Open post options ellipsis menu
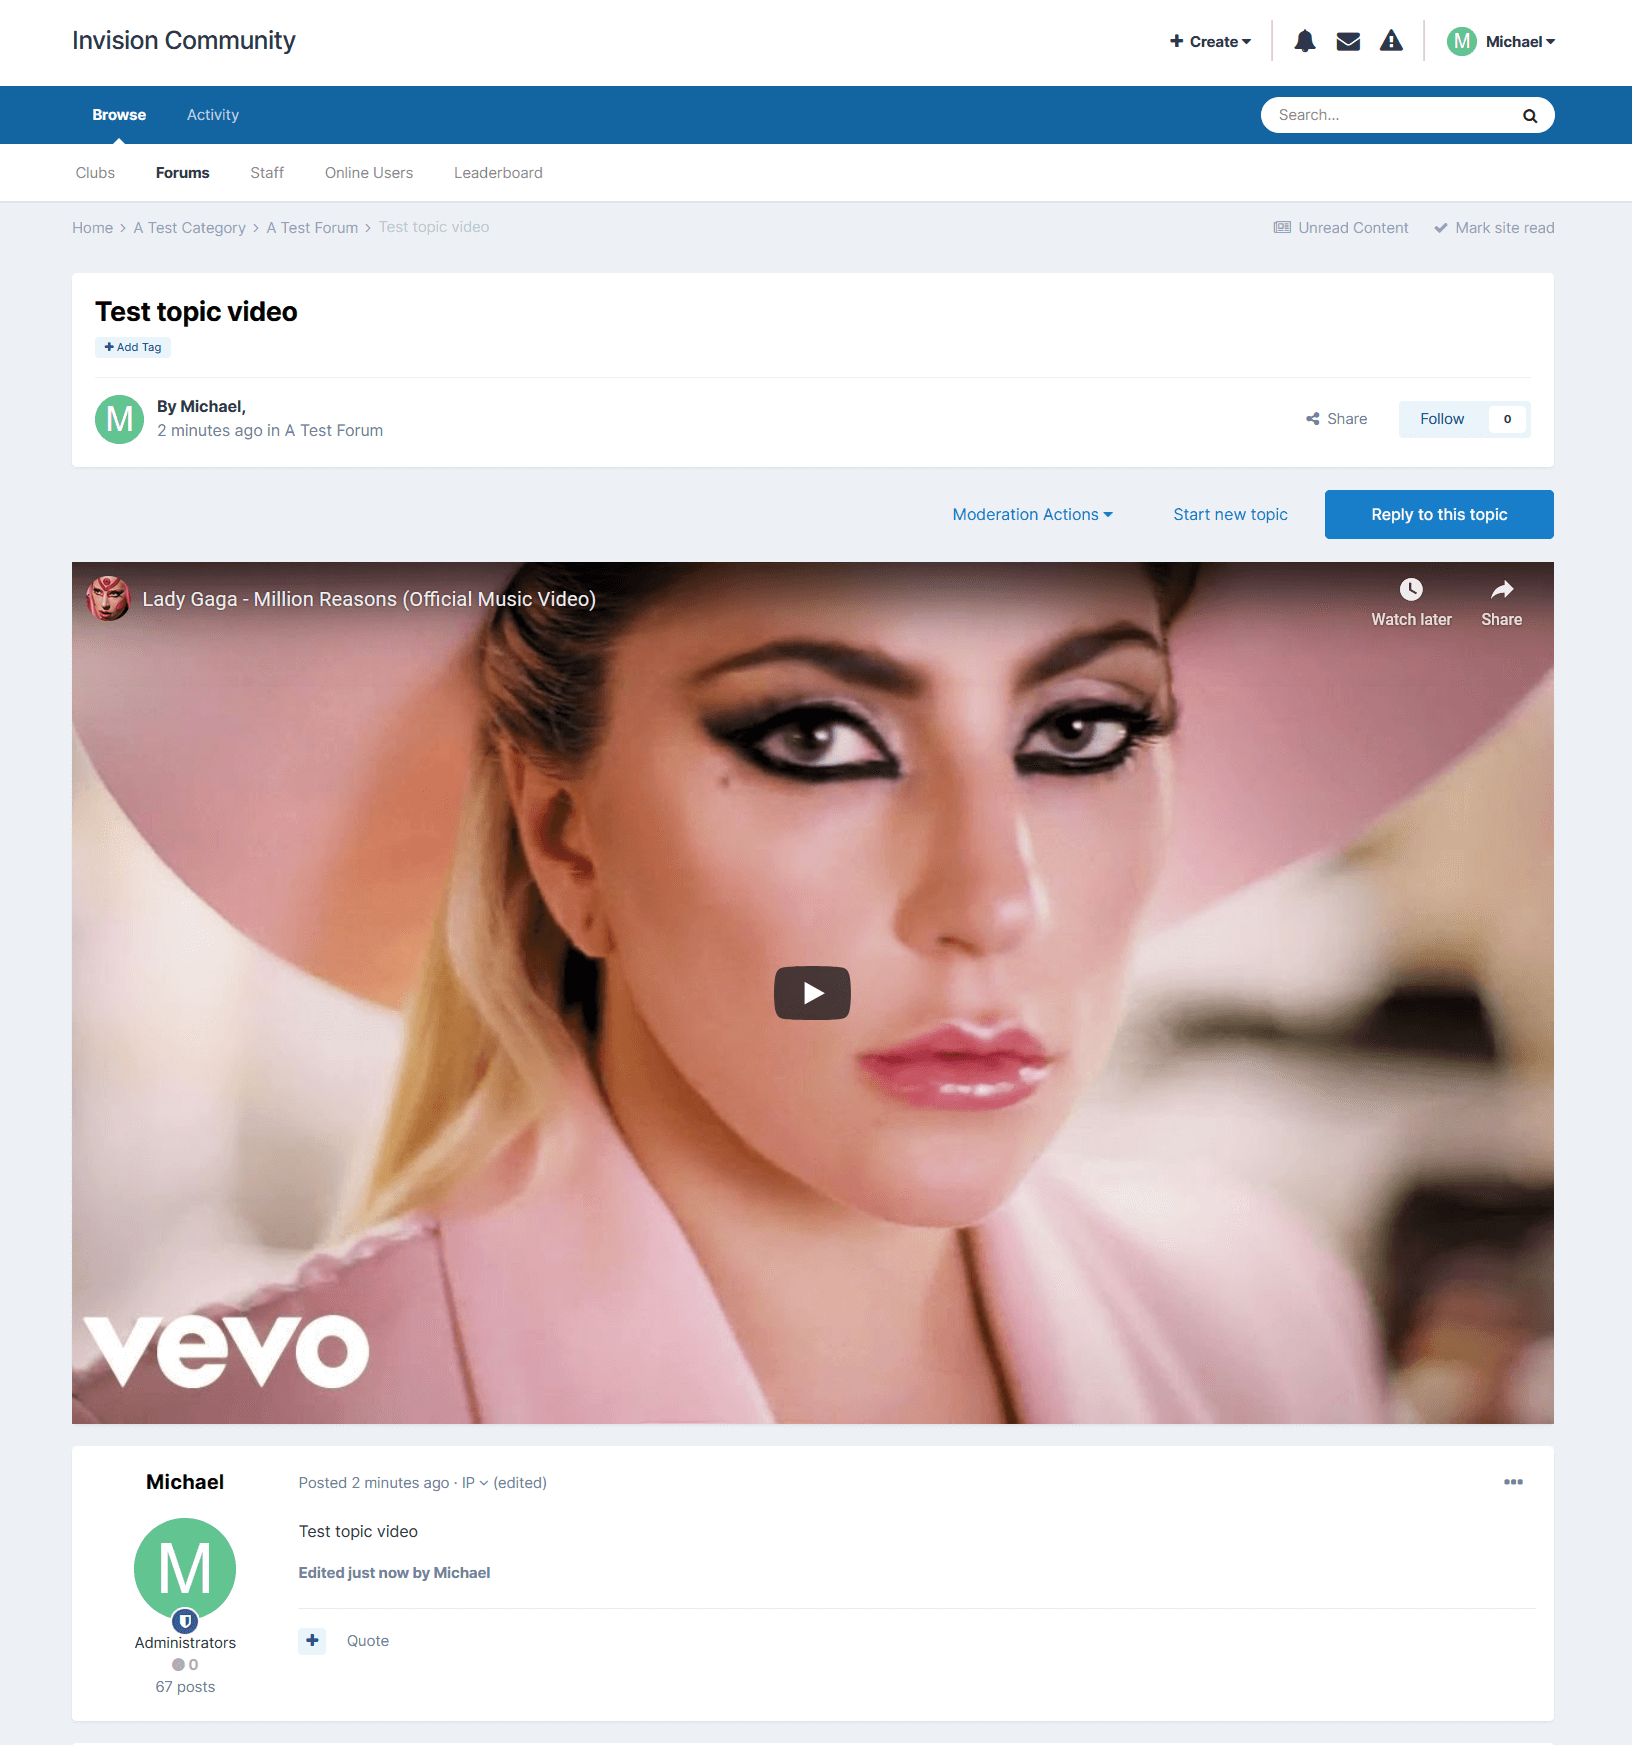The image size is (1632, 1745). tap(1513, 1482)
